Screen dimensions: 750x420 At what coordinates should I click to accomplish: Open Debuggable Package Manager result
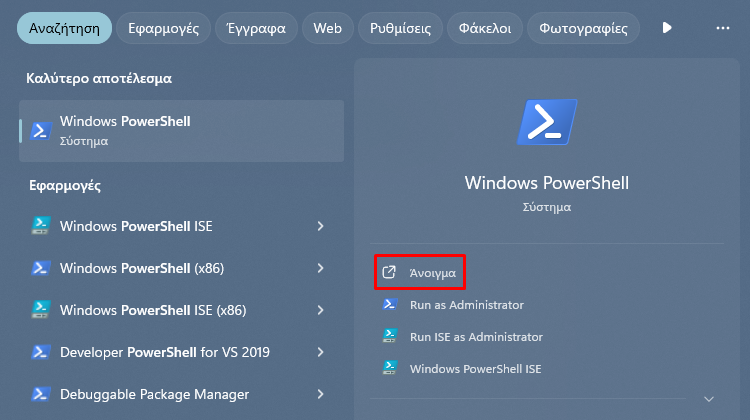point(181,394)
